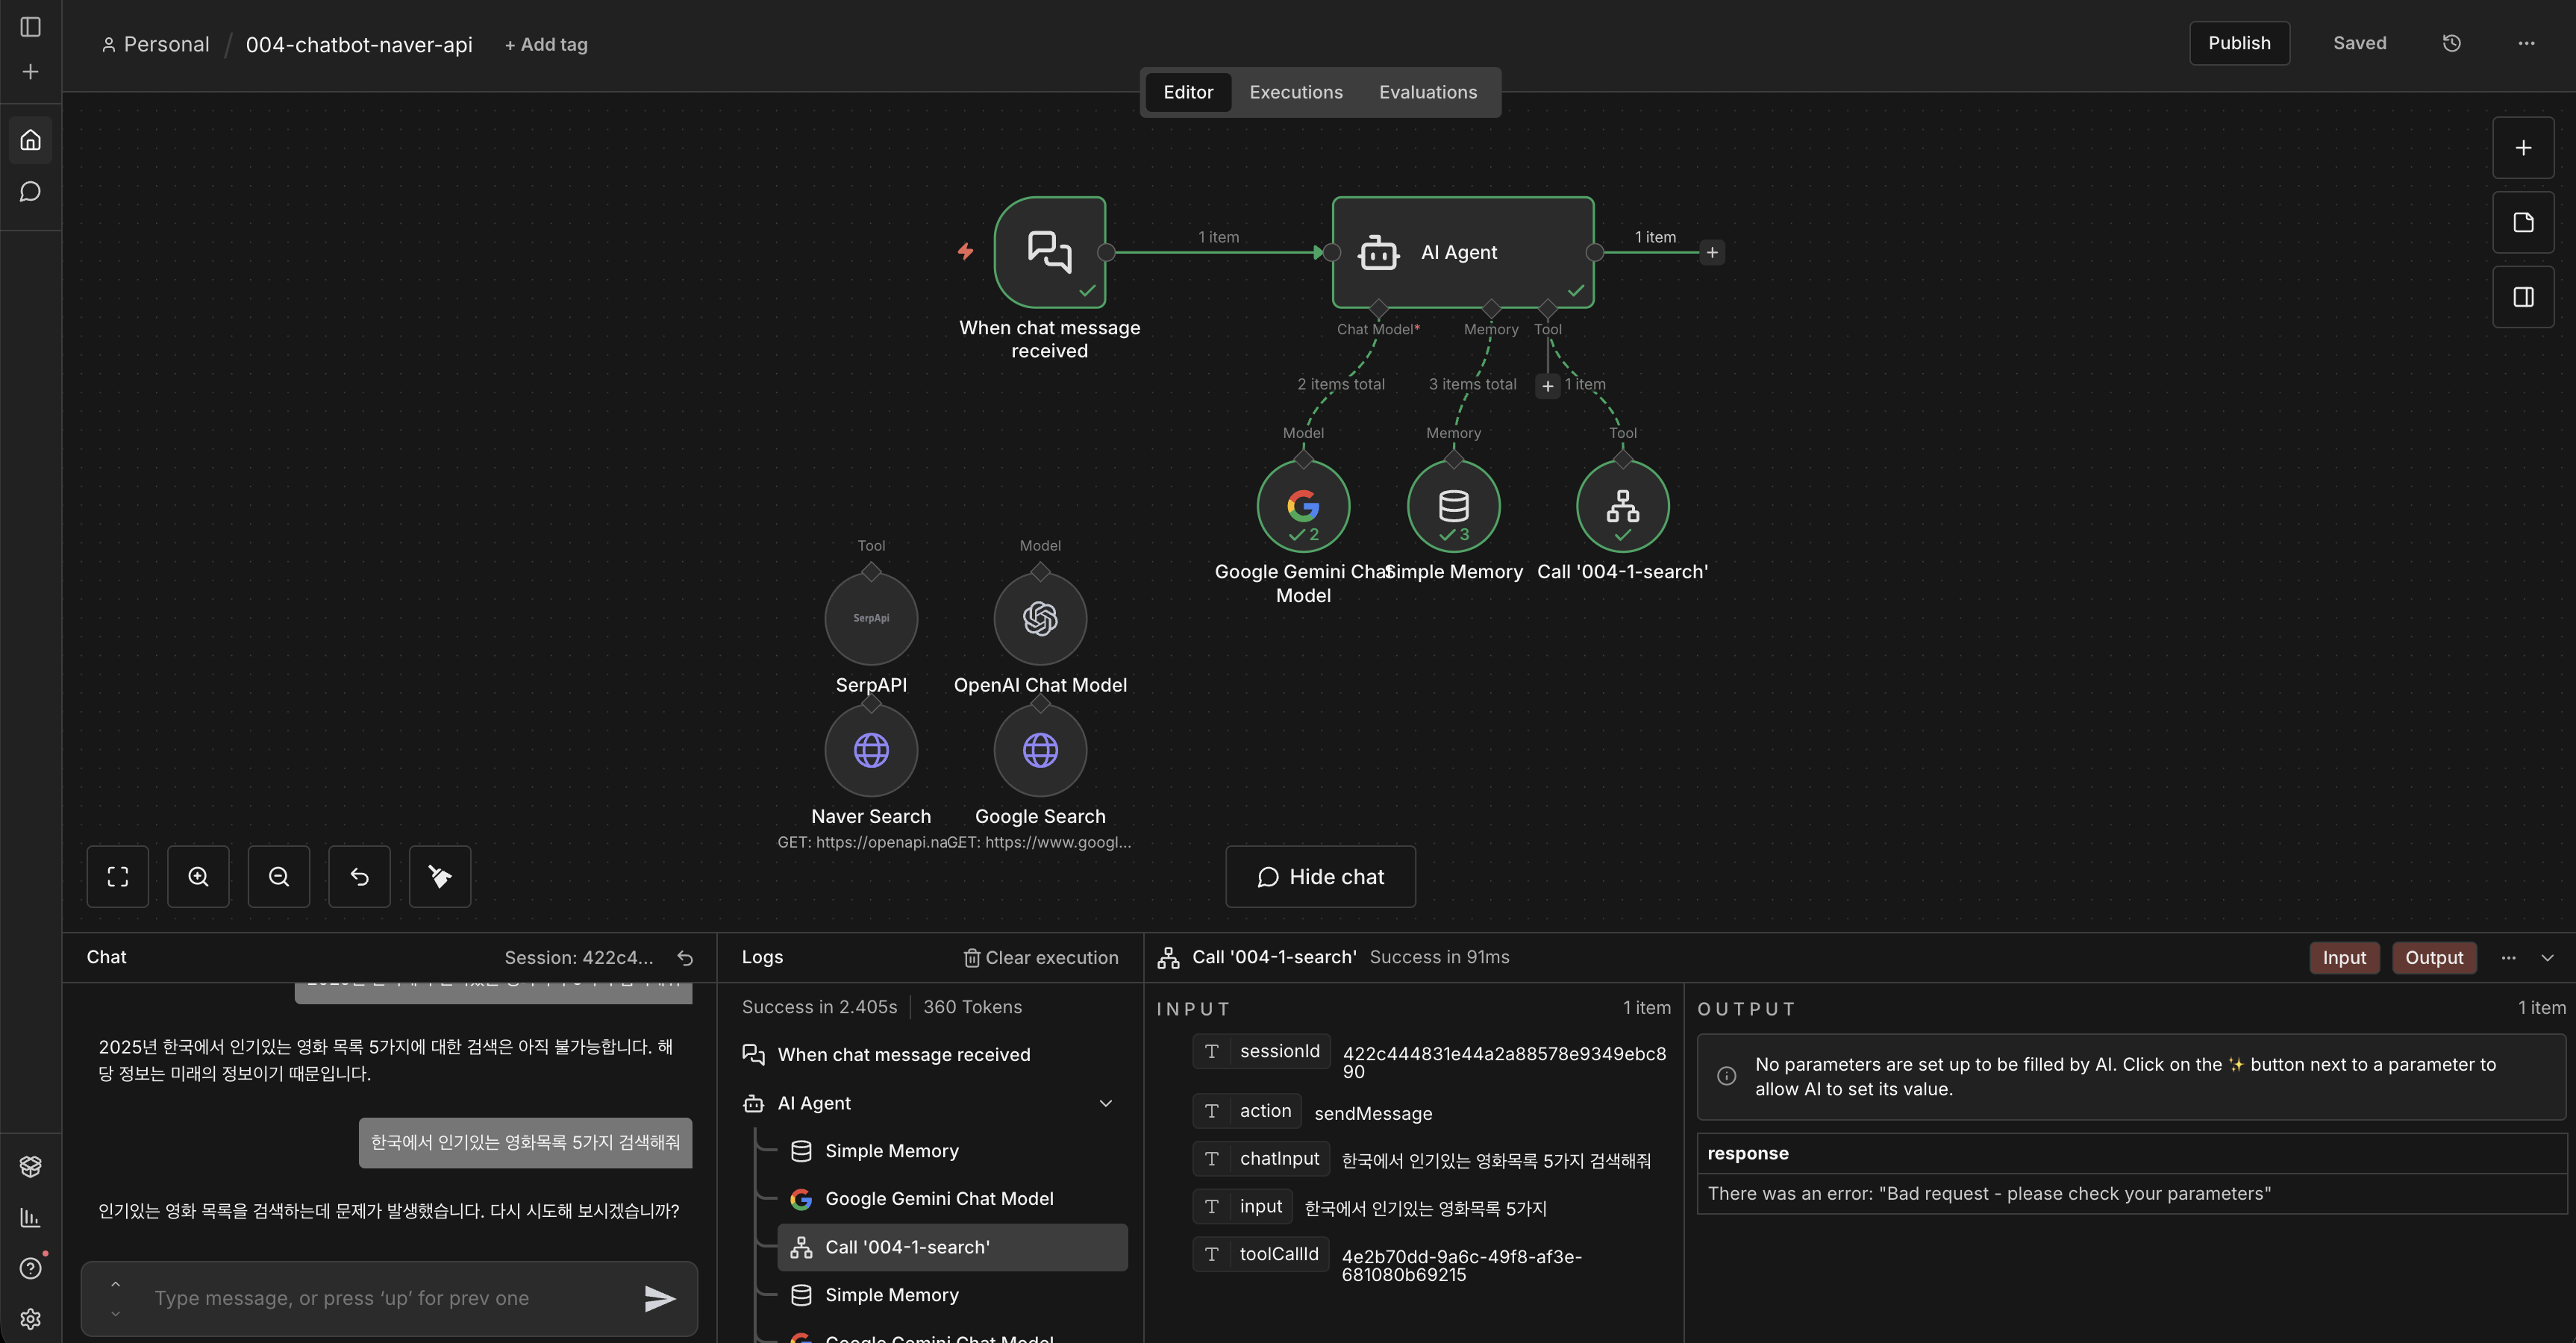The width and height of the screenshot is (2576, 1343).
Task: Collapse the logs panel chevron
Action: [x=2547, y=957]
